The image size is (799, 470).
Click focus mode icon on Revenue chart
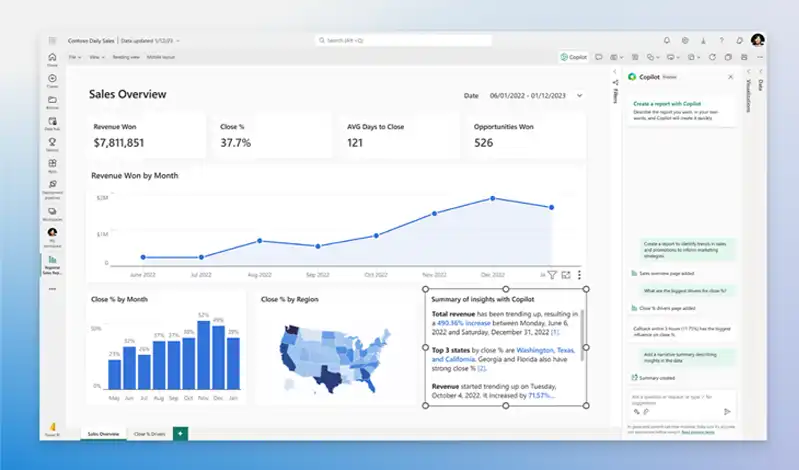pyautogui.click(x=566, y=275)
